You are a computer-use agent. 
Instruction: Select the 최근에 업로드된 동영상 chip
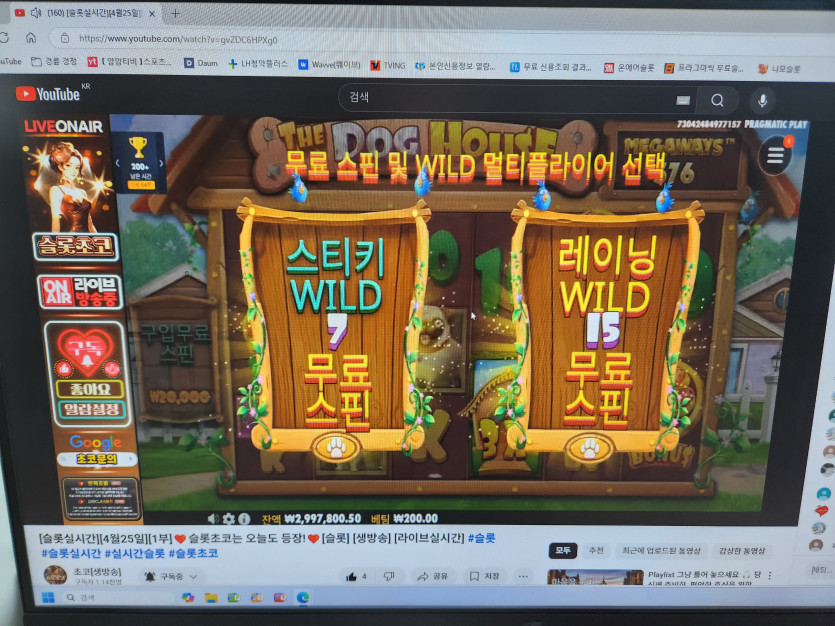click(x=661, y=550)
